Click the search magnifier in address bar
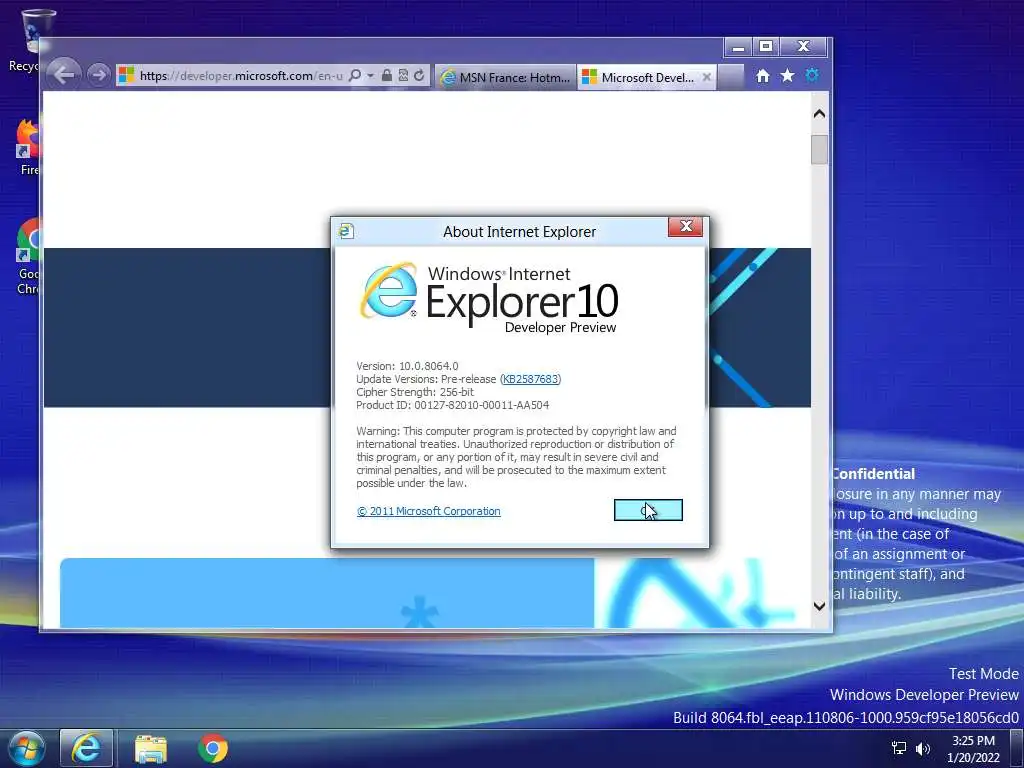This screenshot has width=1024, height=768. (355, 76)
